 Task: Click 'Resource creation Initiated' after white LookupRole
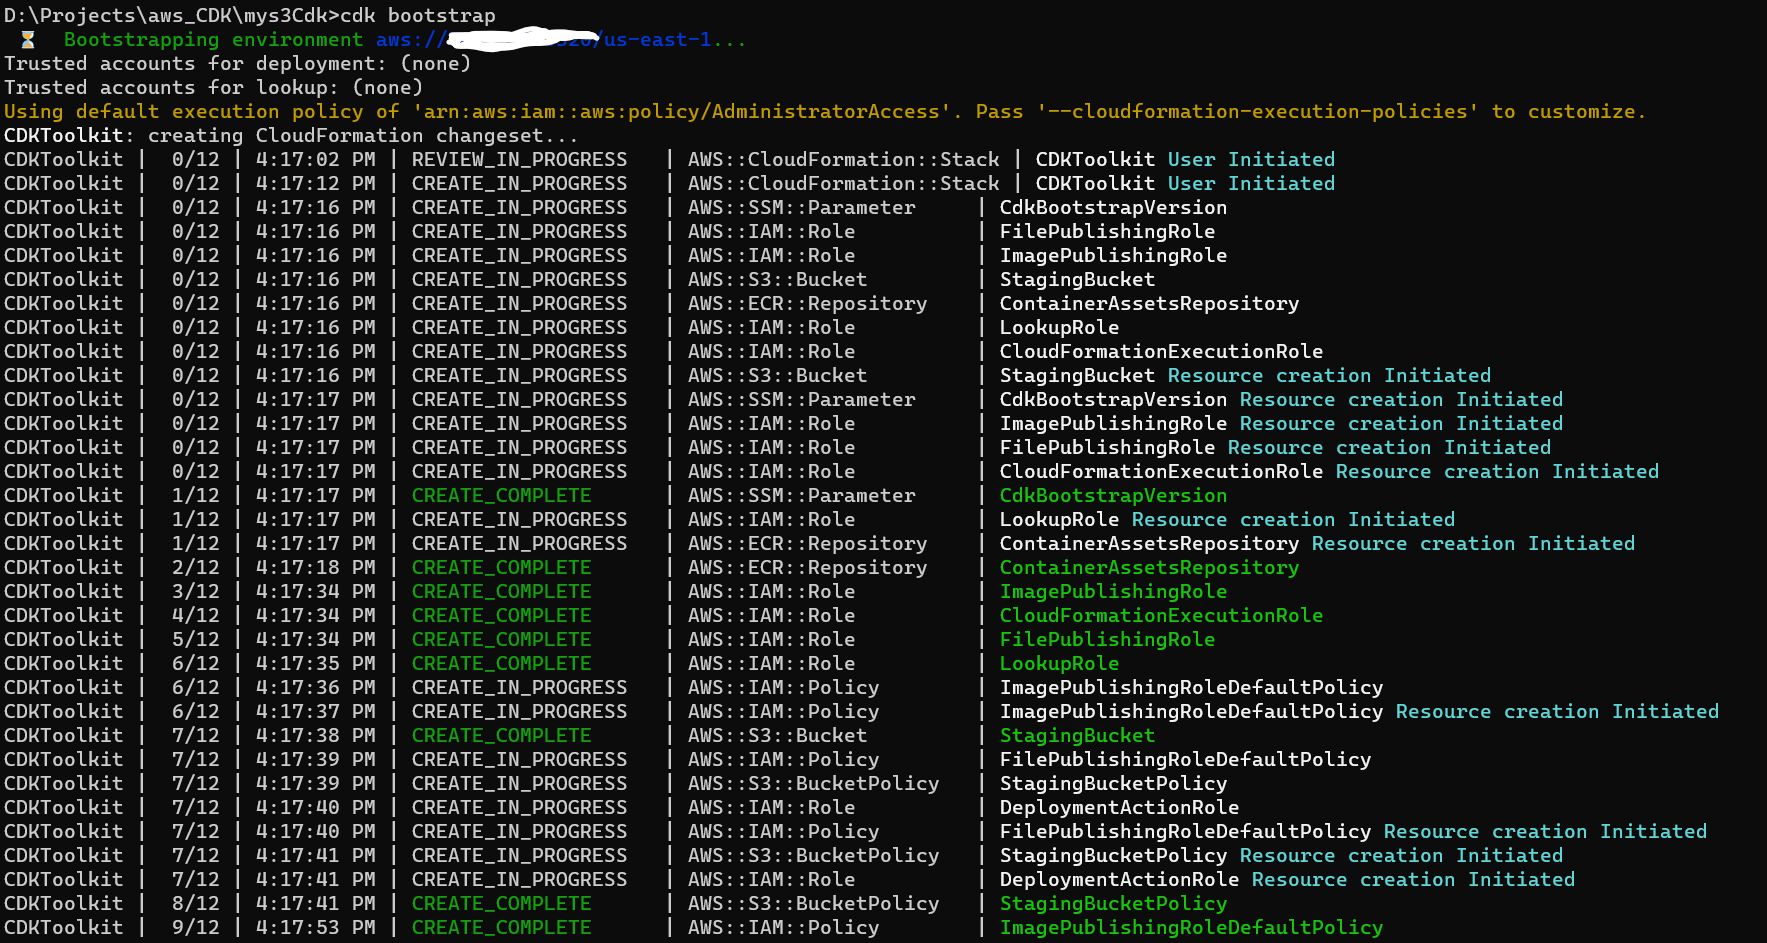[x=1293, y=520]
